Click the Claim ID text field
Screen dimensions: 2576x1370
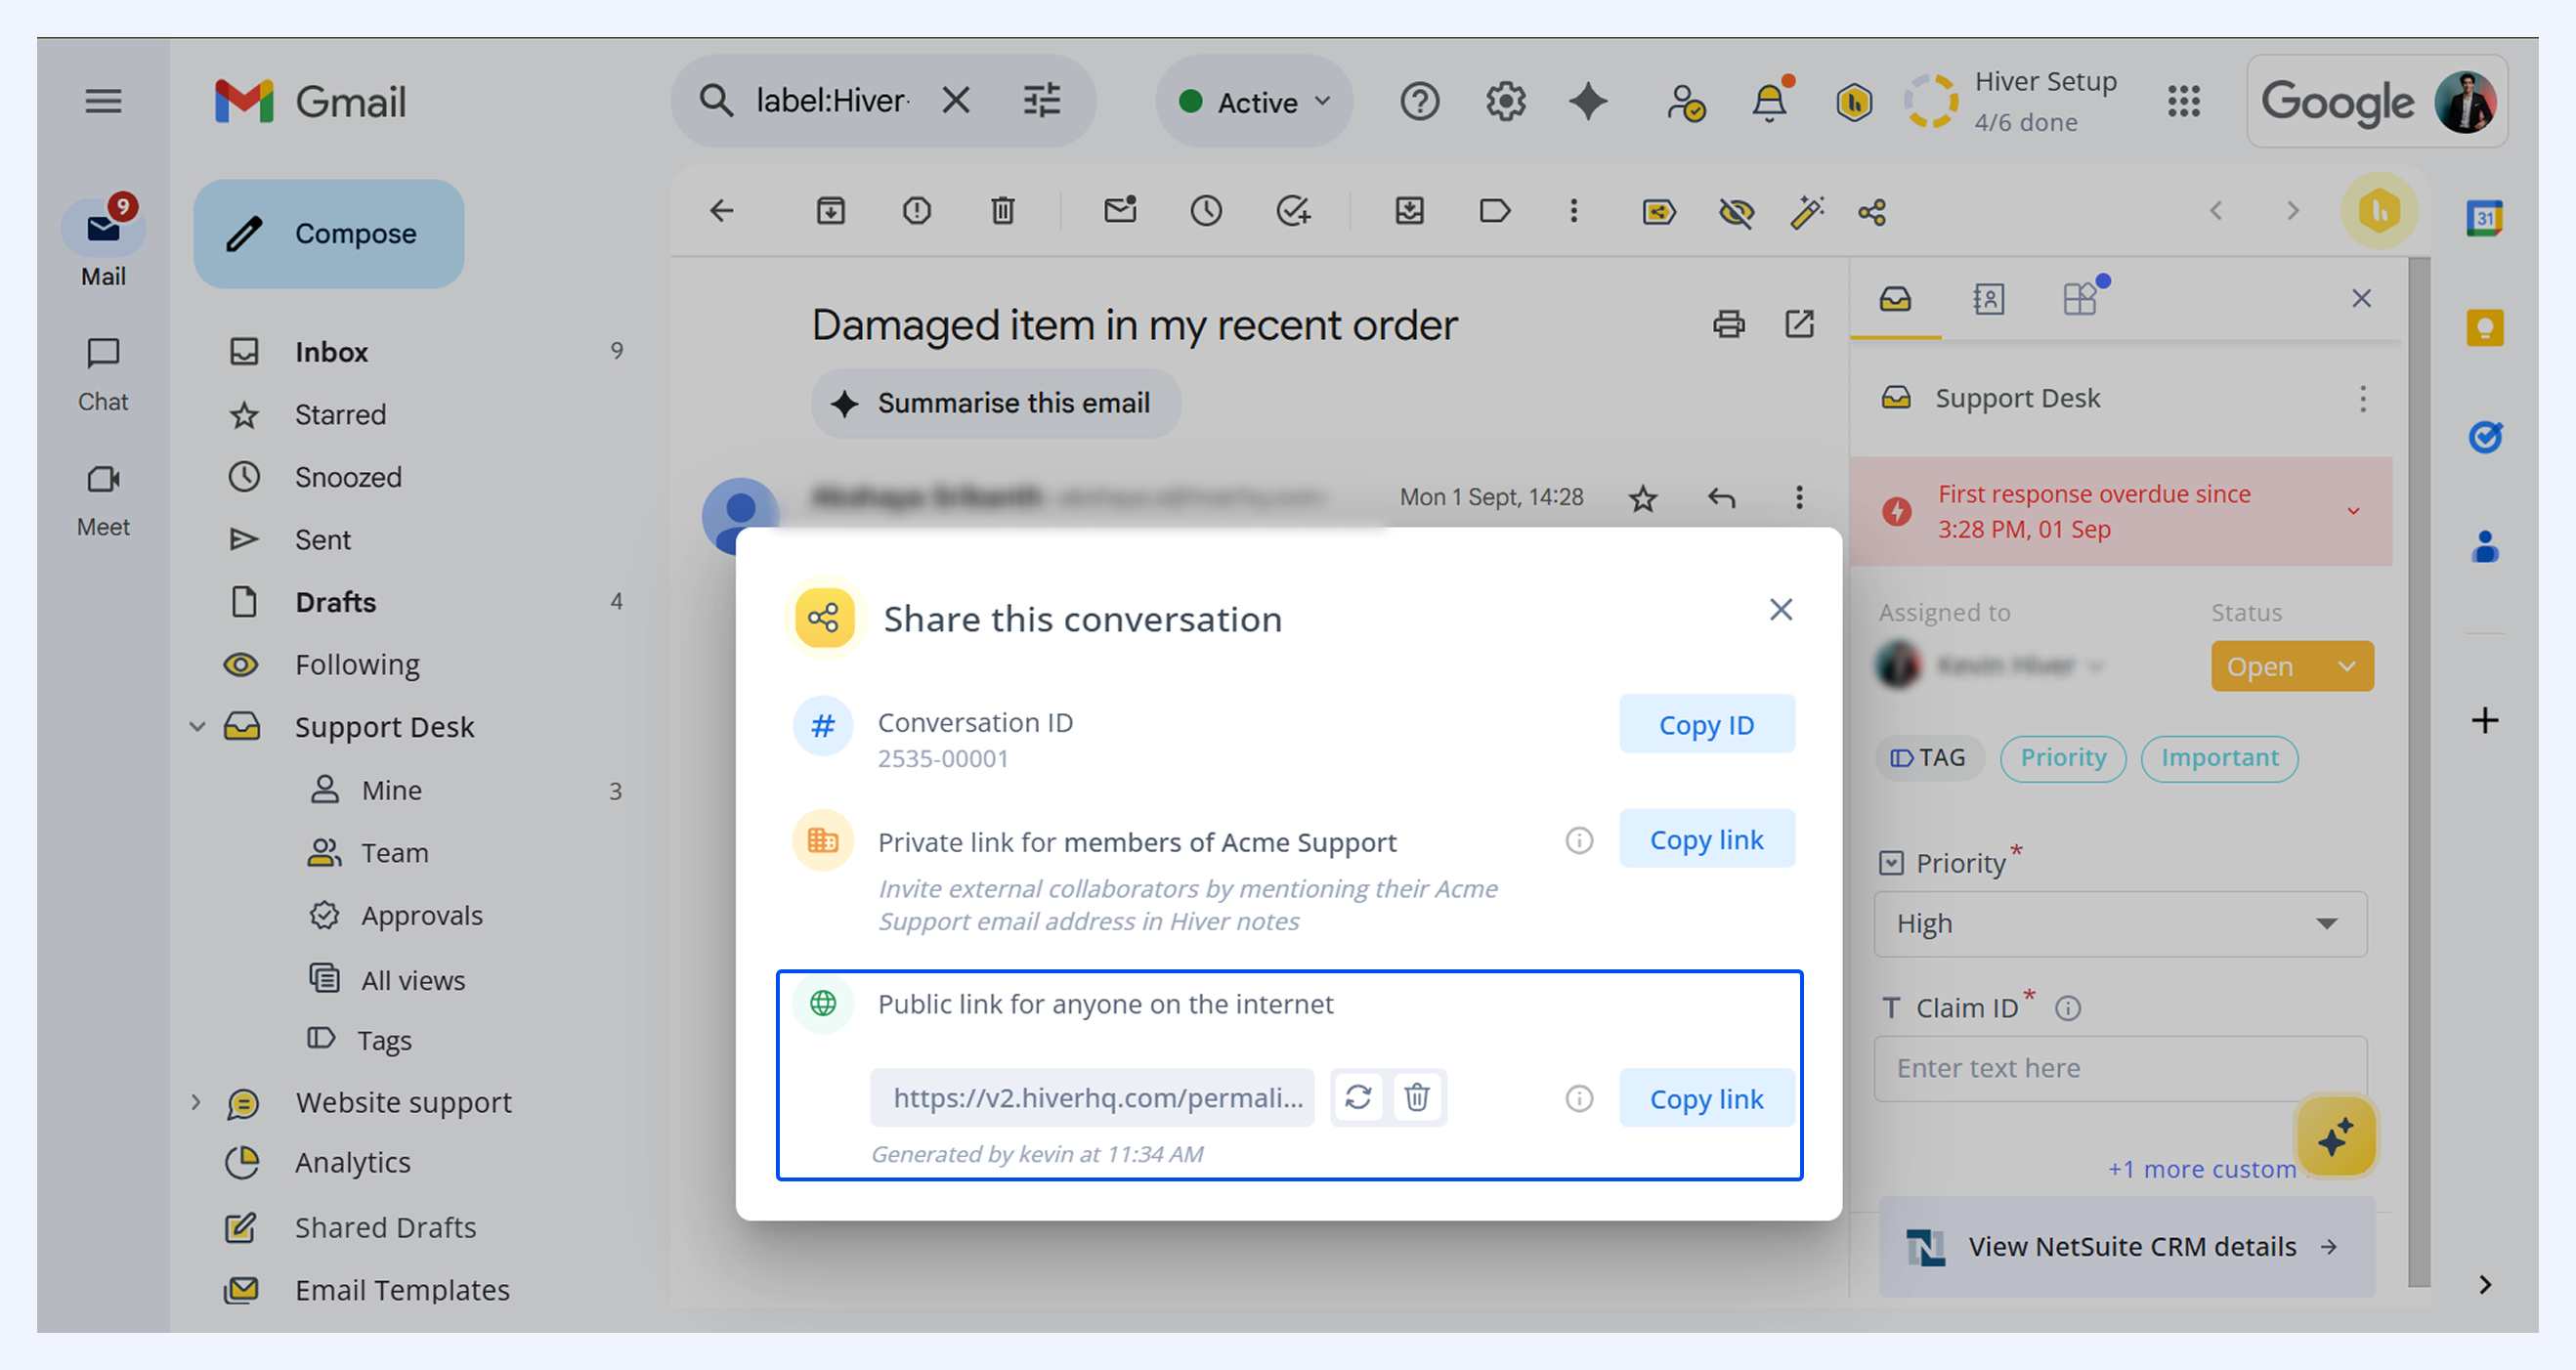(2120, 1068)
